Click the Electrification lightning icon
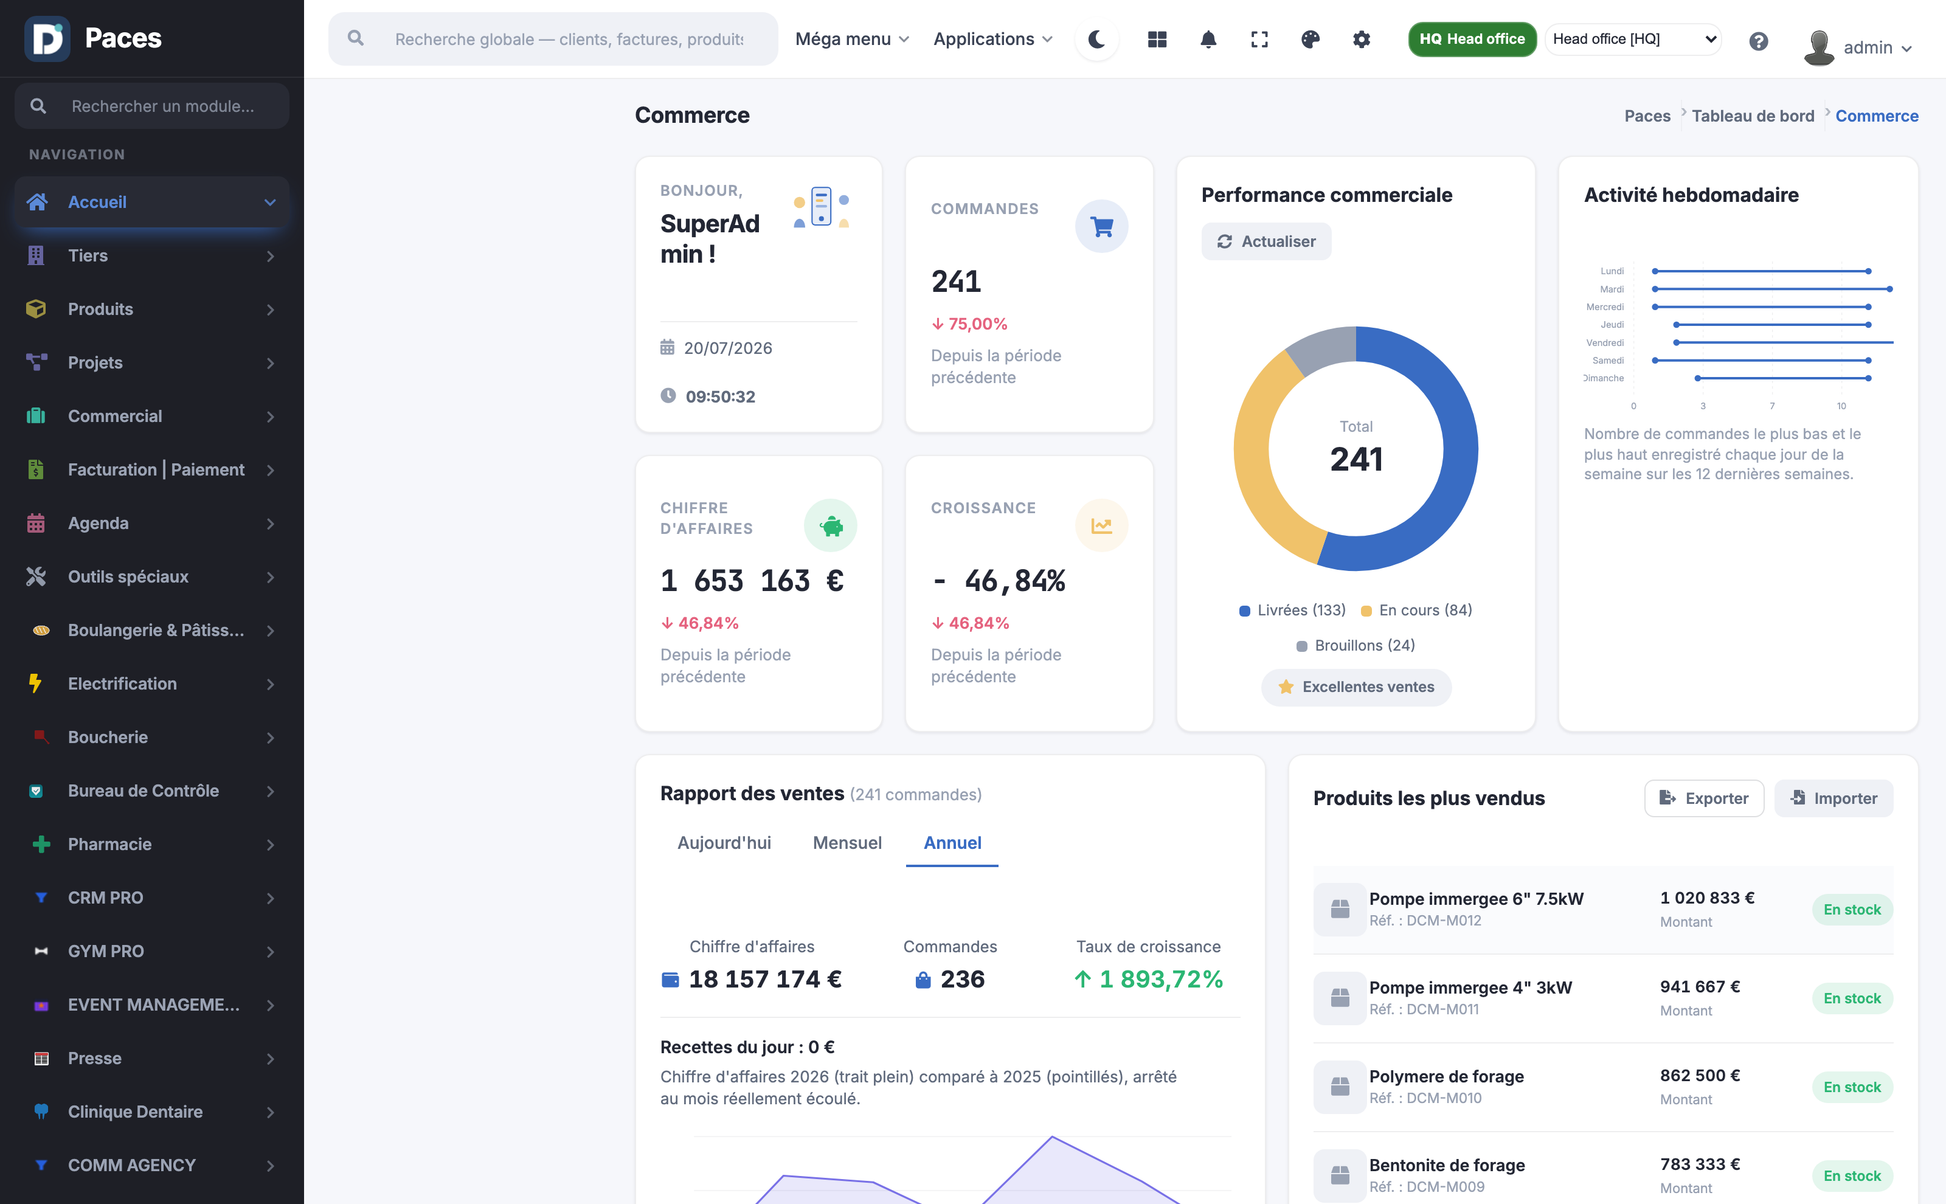1946x1204 pixels. point(36,683)
